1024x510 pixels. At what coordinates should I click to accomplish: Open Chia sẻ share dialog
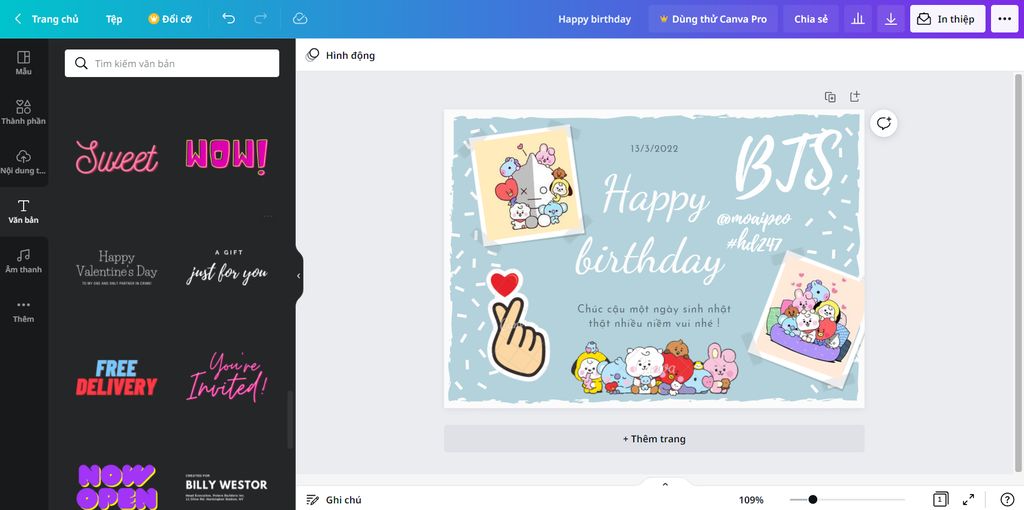(x=810, y=19)
